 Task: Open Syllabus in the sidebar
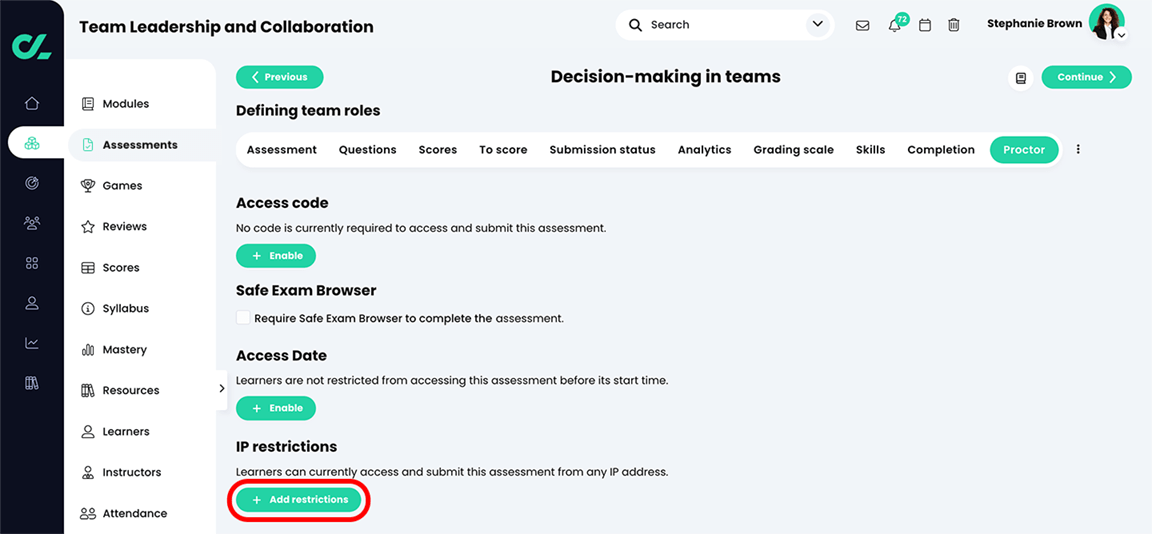125,309
